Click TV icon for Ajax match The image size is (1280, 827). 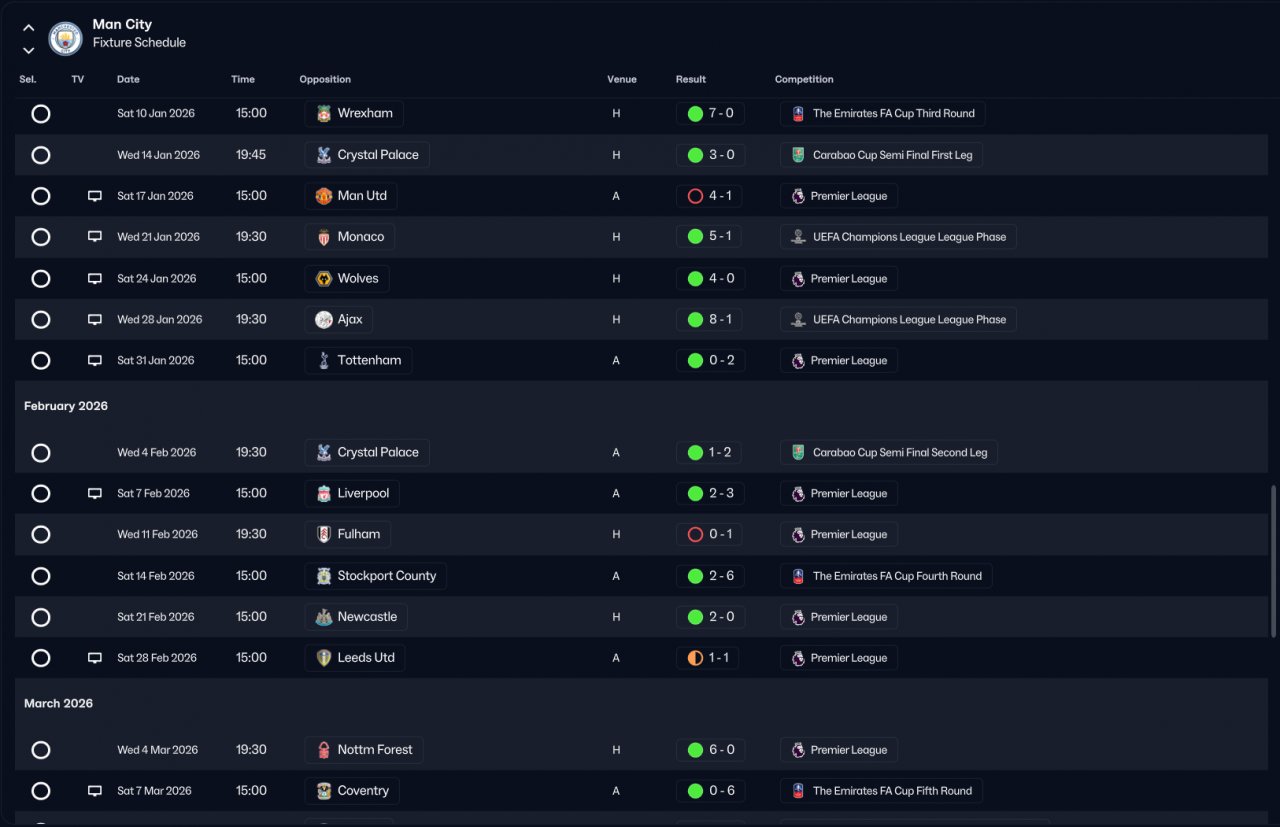pyautogui.click(x=95, y=320)
